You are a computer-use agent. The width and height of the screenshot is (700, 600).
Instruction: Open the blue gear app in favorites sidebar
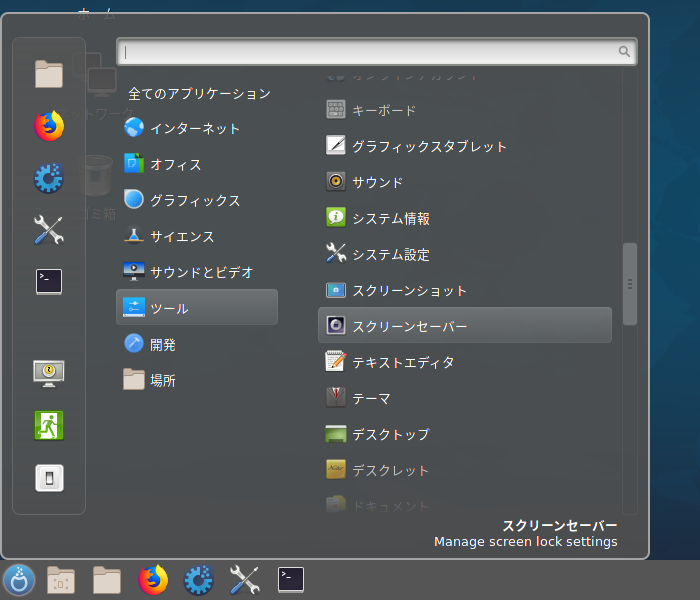click(x=49, y=178)
